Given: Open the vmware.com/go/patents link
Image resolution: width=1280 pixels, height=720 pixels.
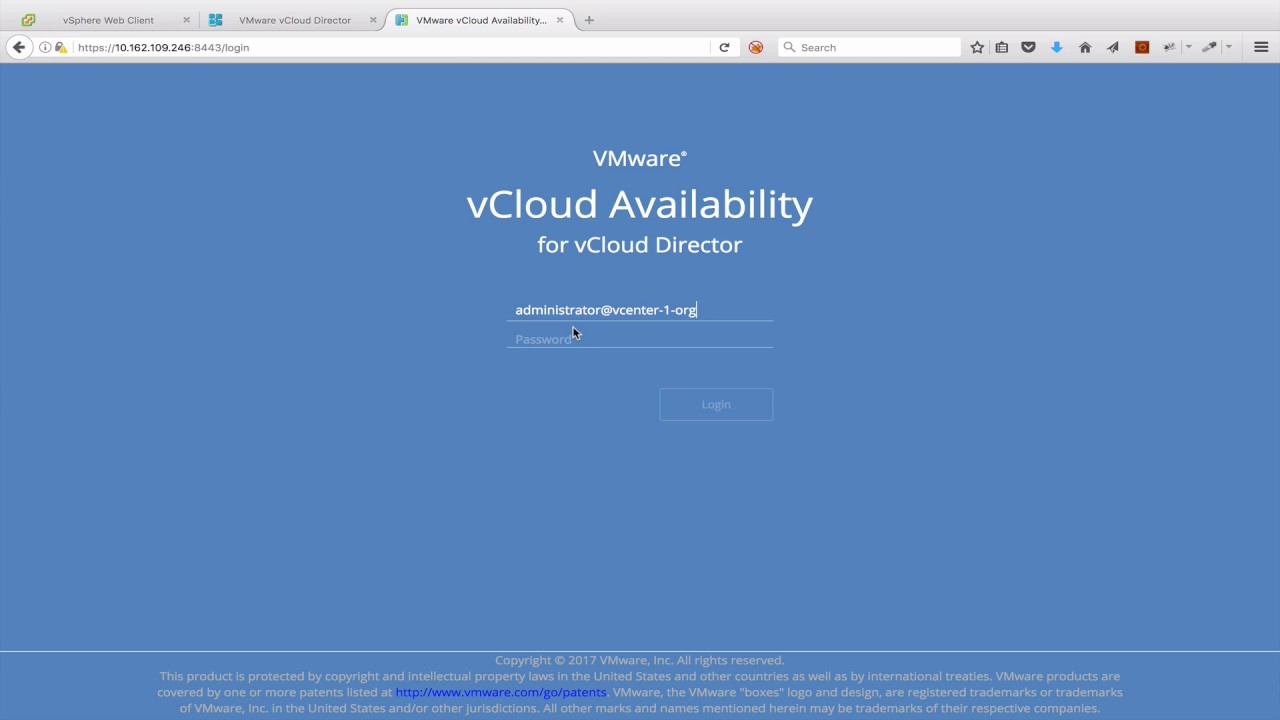Looking at the screenshot, I should tap(501, 692).
